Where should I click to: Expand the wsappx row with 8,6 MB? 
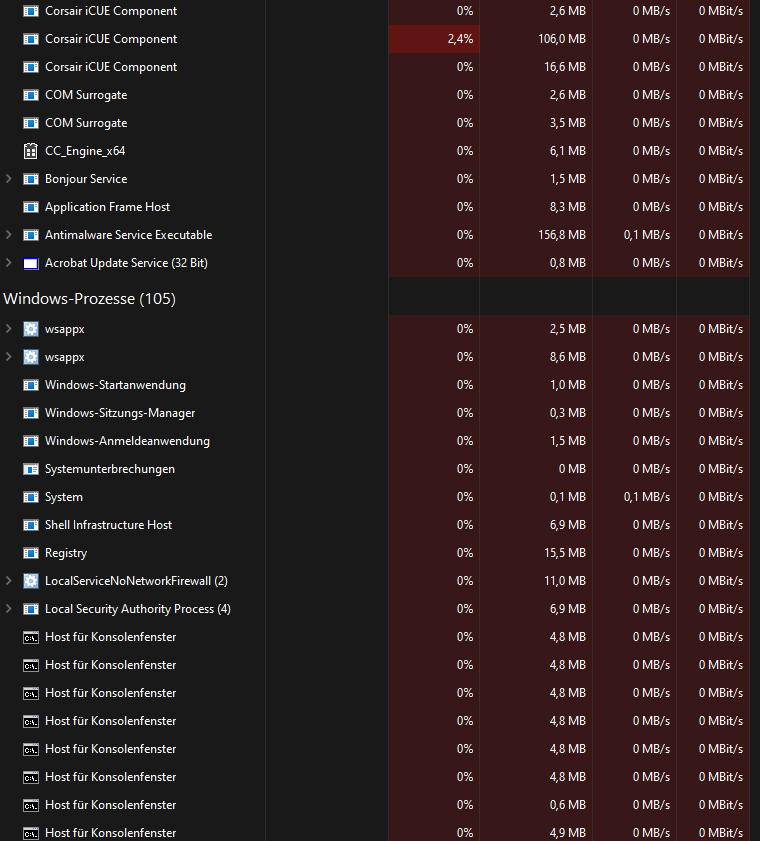tap(9, 356)
